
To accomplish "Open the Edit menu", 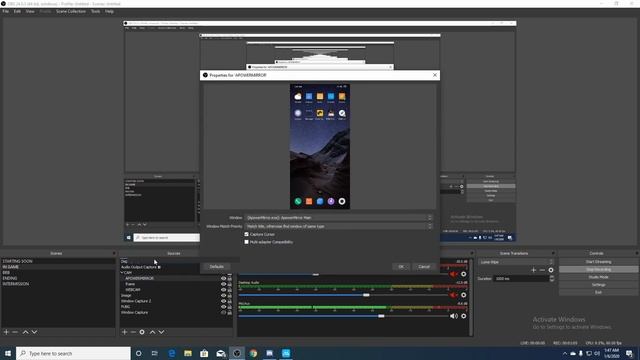I will [x=17, y=11].
